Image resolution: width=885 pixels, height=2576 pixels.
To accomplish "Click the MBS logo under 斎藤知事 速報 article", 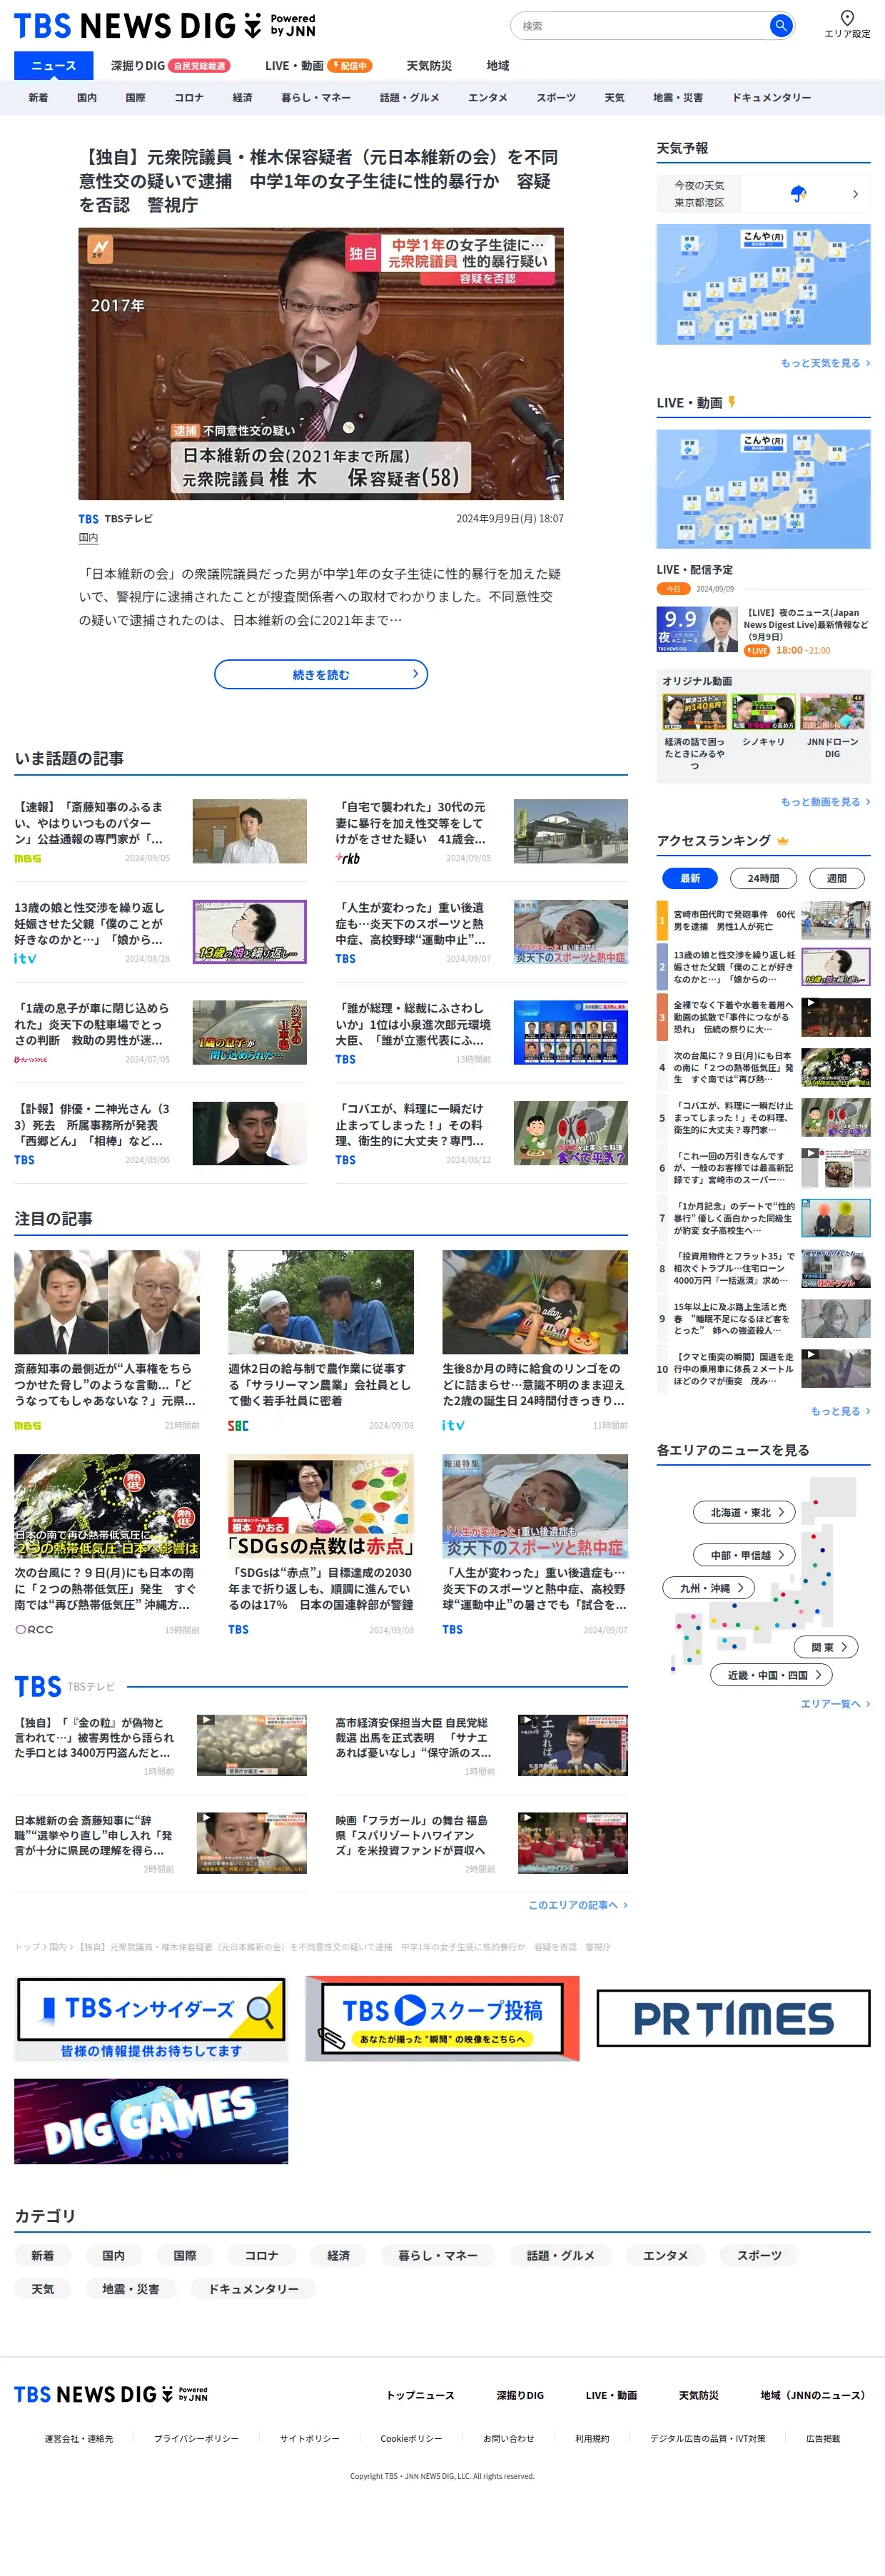I will point(28,858).
